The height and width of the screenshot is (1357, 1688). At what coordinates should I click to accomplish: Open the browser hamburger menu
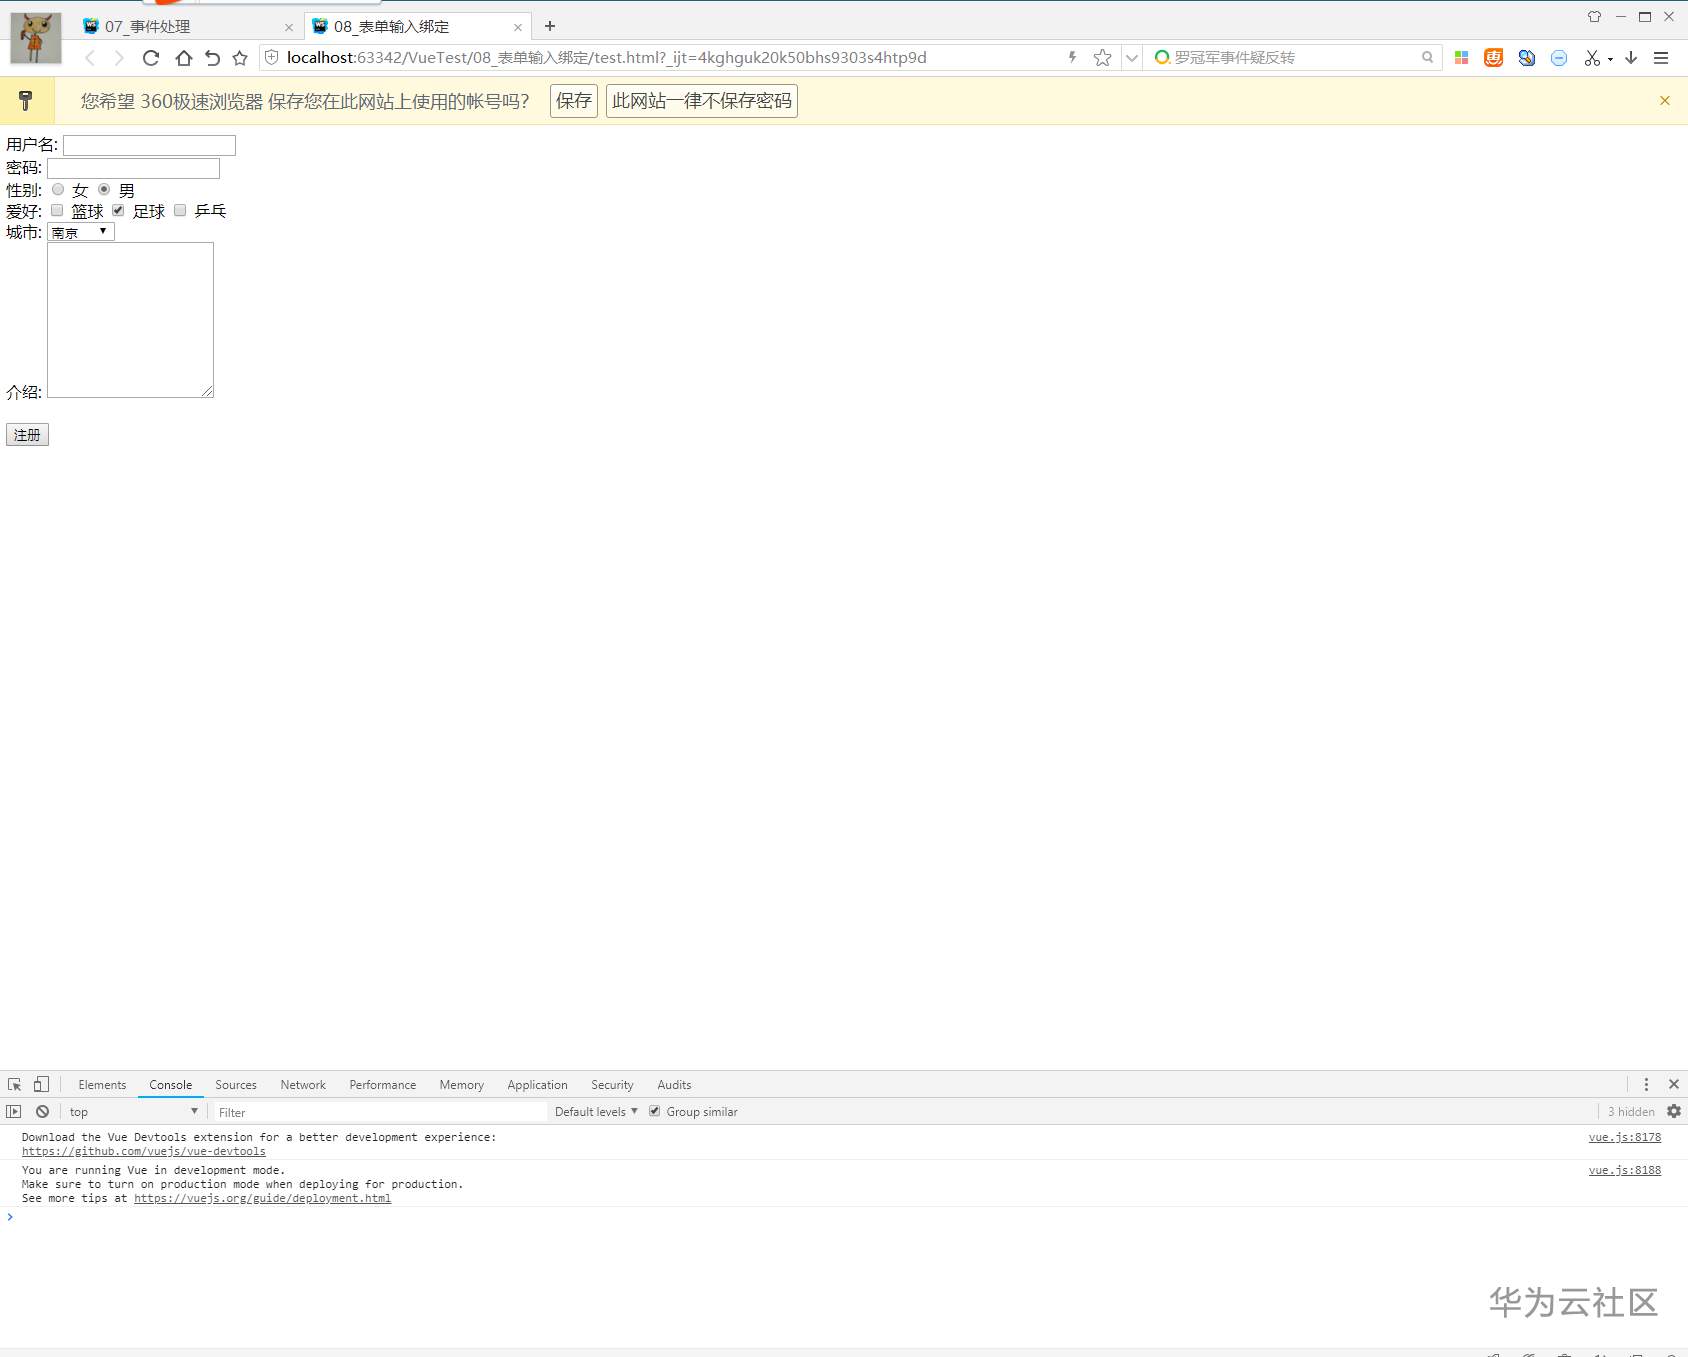tap(1661, 58)
